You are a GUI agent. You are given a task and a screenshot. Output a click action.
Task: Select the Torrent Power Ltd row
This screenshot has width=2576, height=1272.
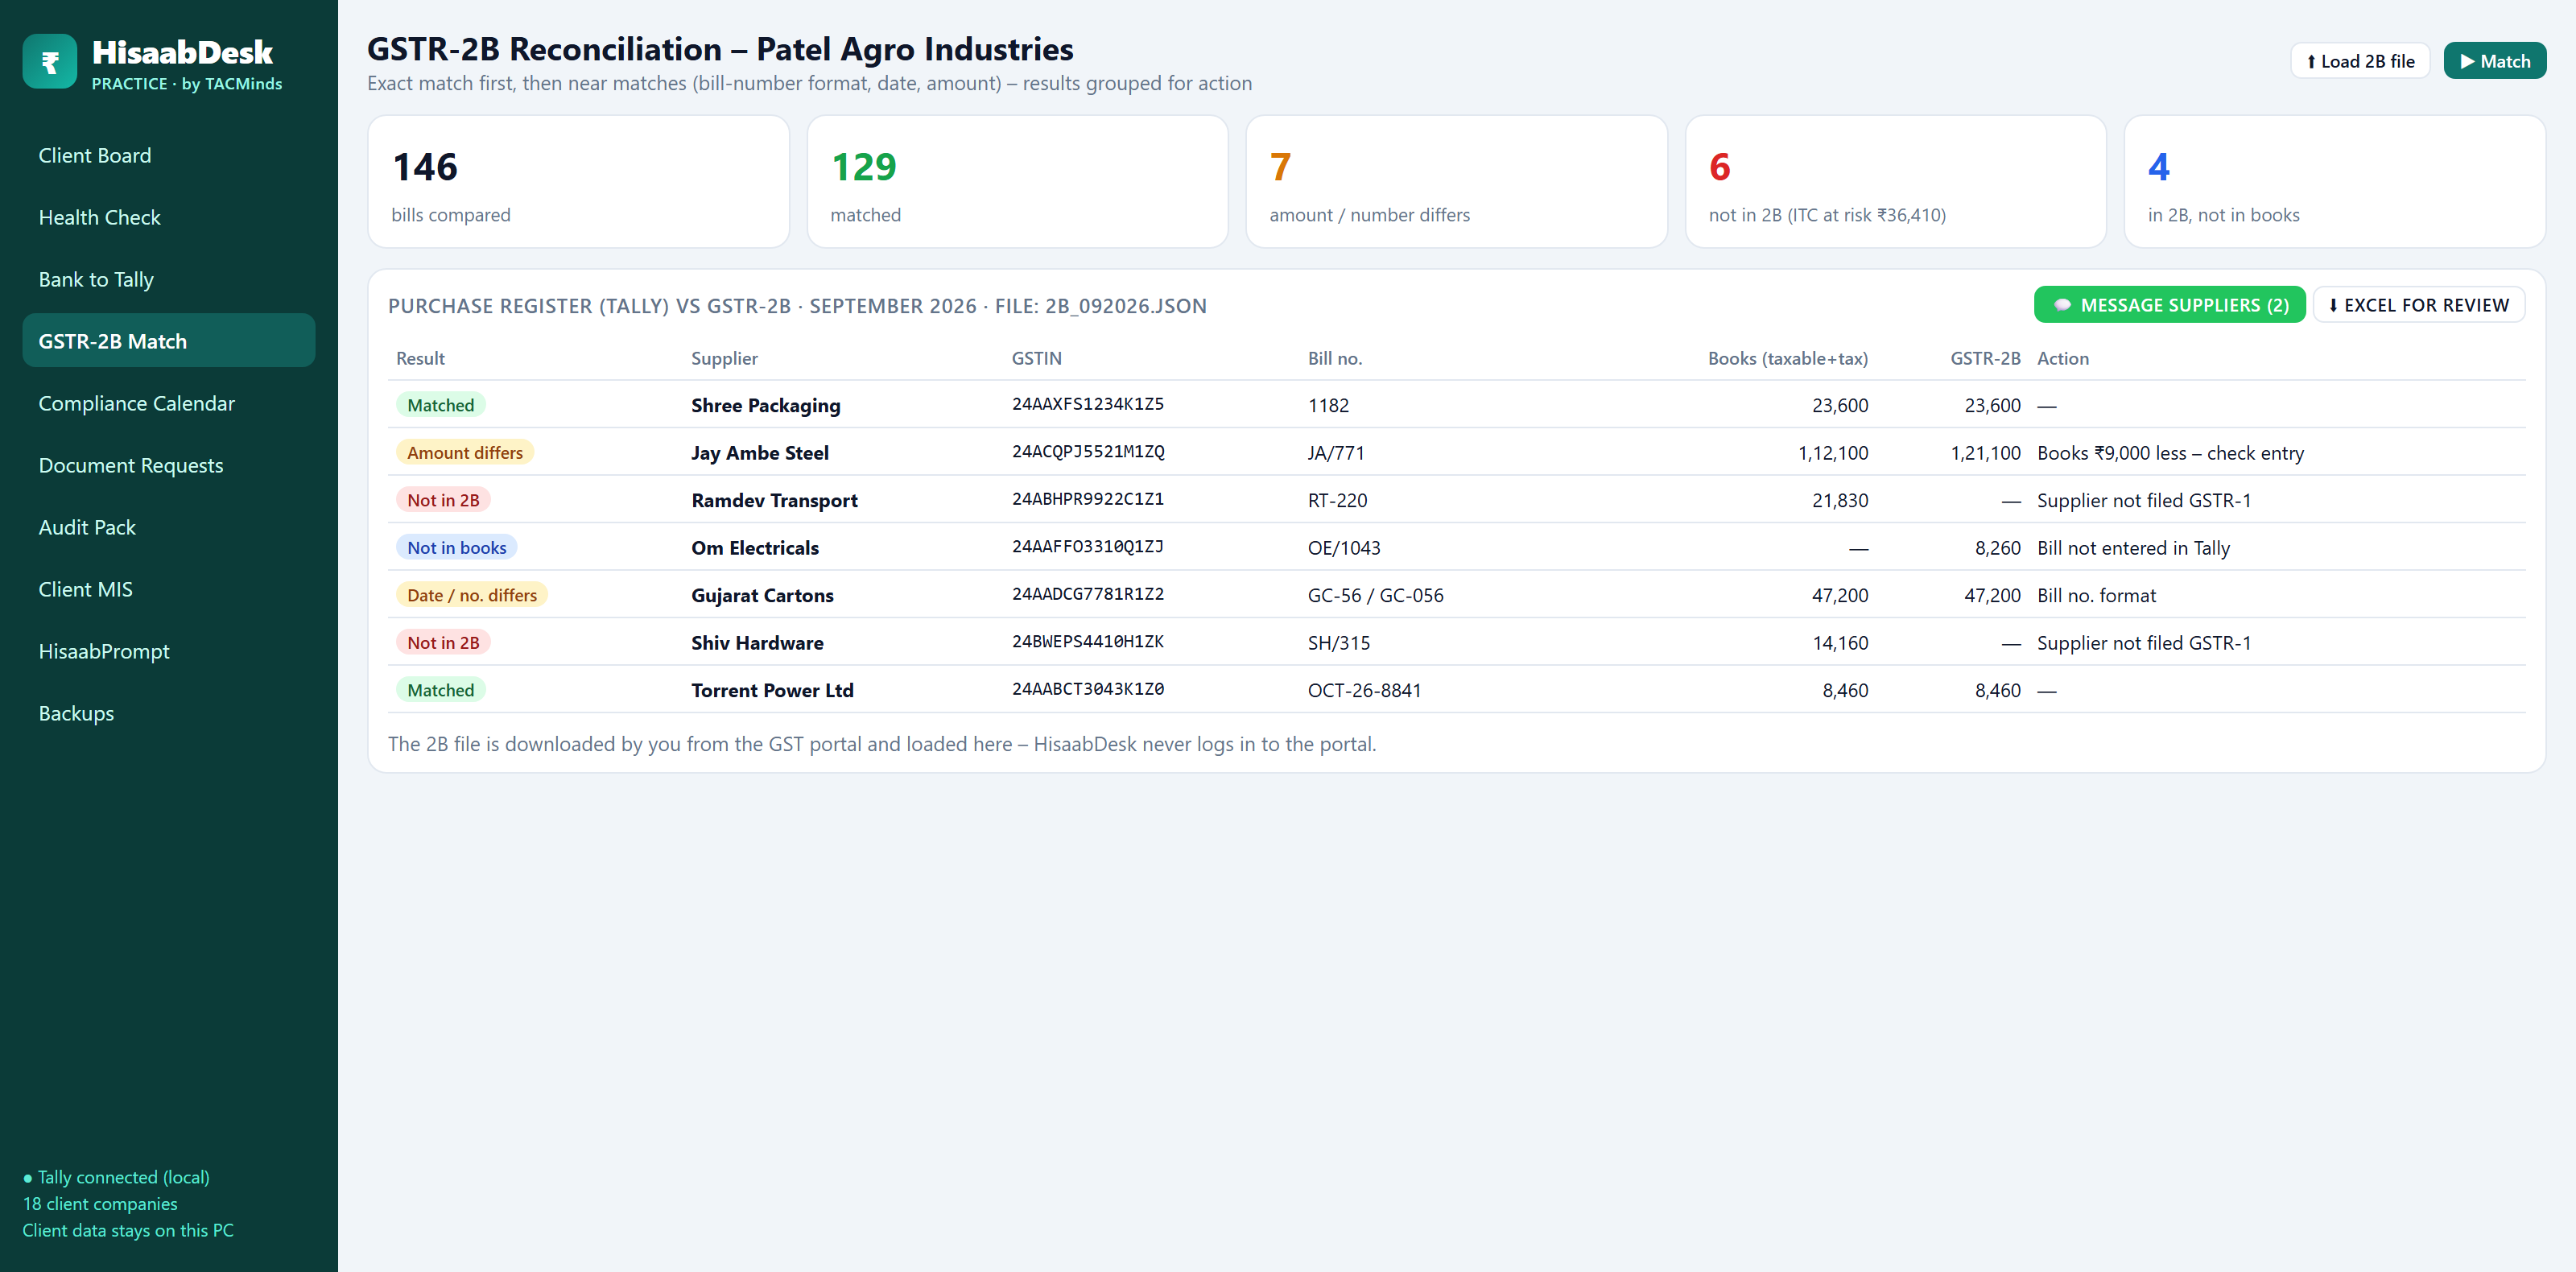(1456, 690)
